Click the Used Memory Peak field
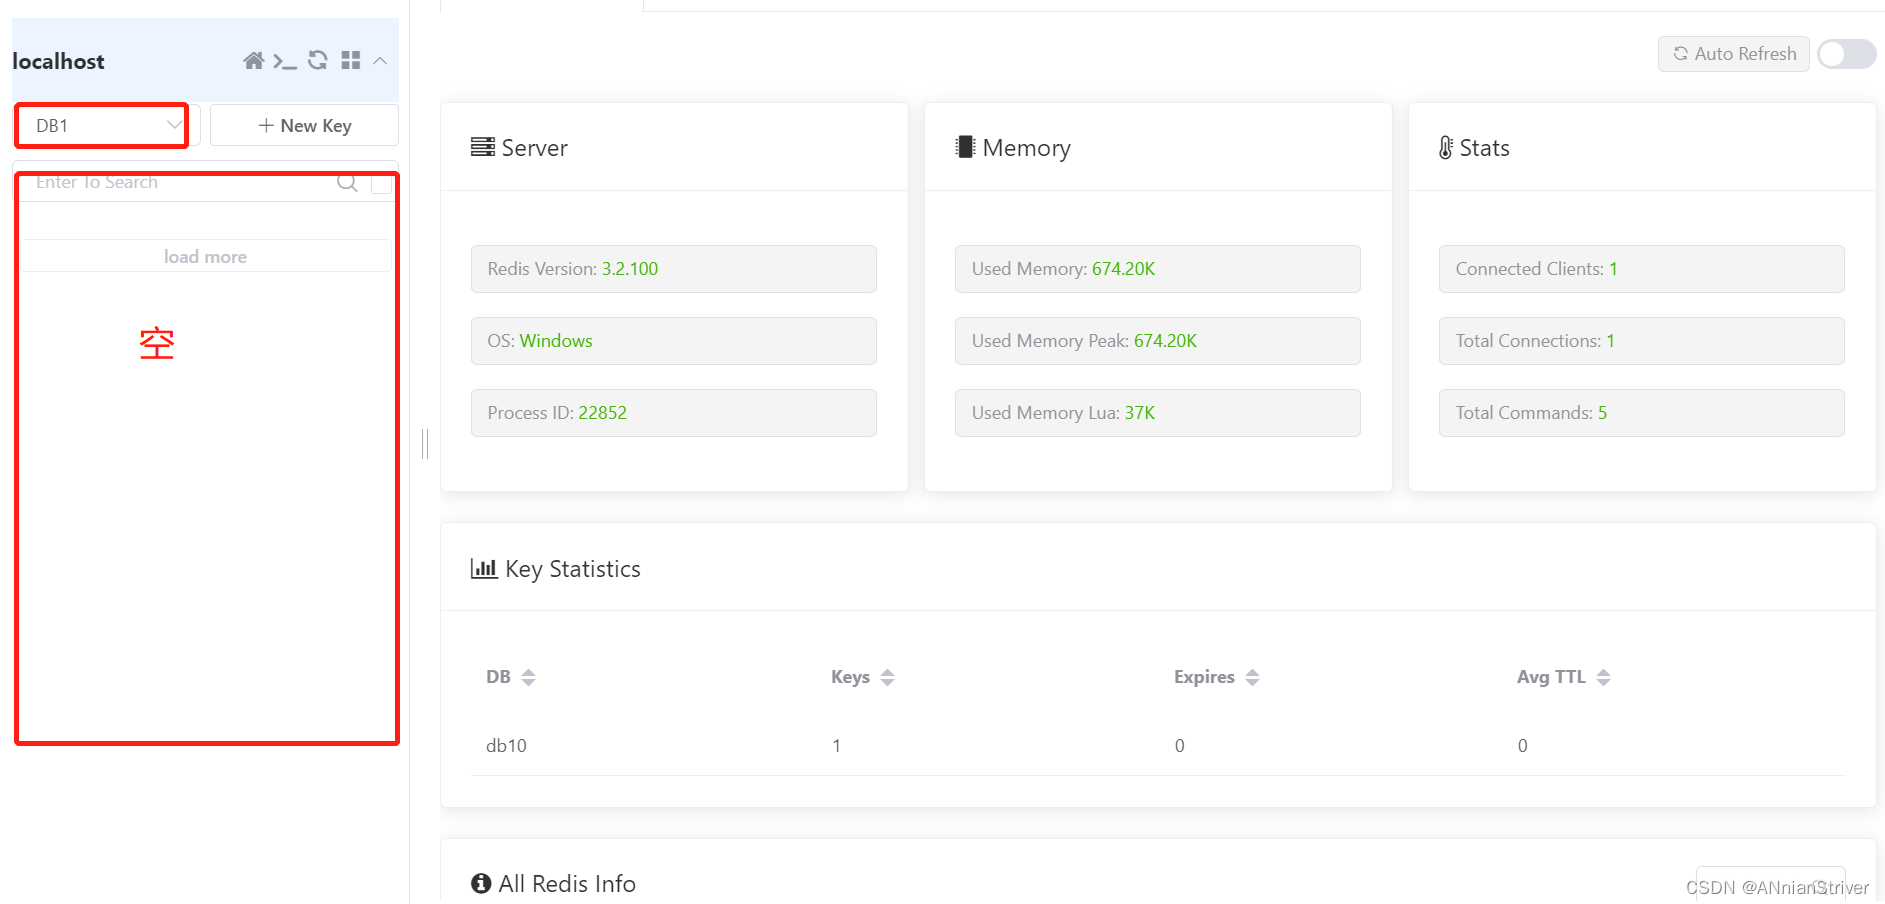This screenshot has width=1885, height=904. pyautogui.click(x=1158, y=341)
